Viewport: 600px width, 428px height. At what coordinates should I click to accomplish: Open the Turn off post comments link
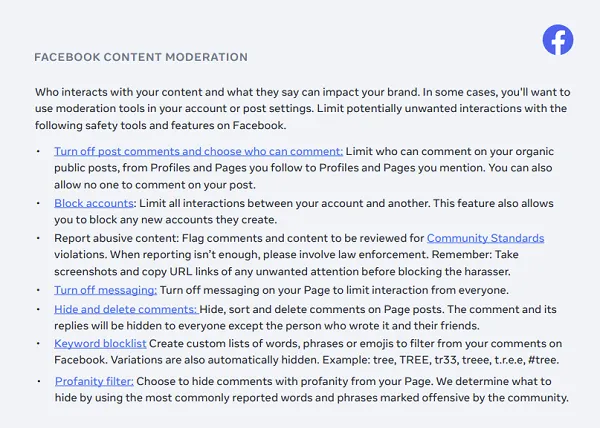pos(198,151)
